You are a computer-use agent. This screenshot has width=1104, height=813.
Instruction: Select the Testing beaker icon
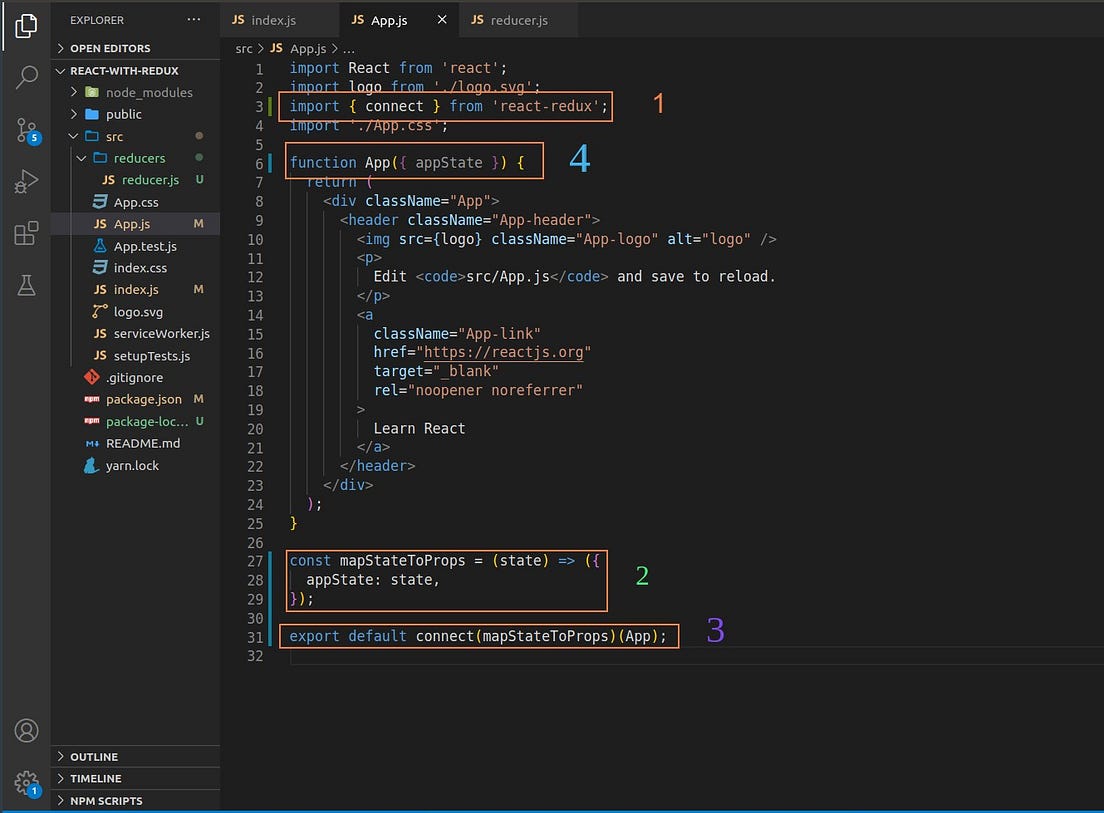point(25,285)
